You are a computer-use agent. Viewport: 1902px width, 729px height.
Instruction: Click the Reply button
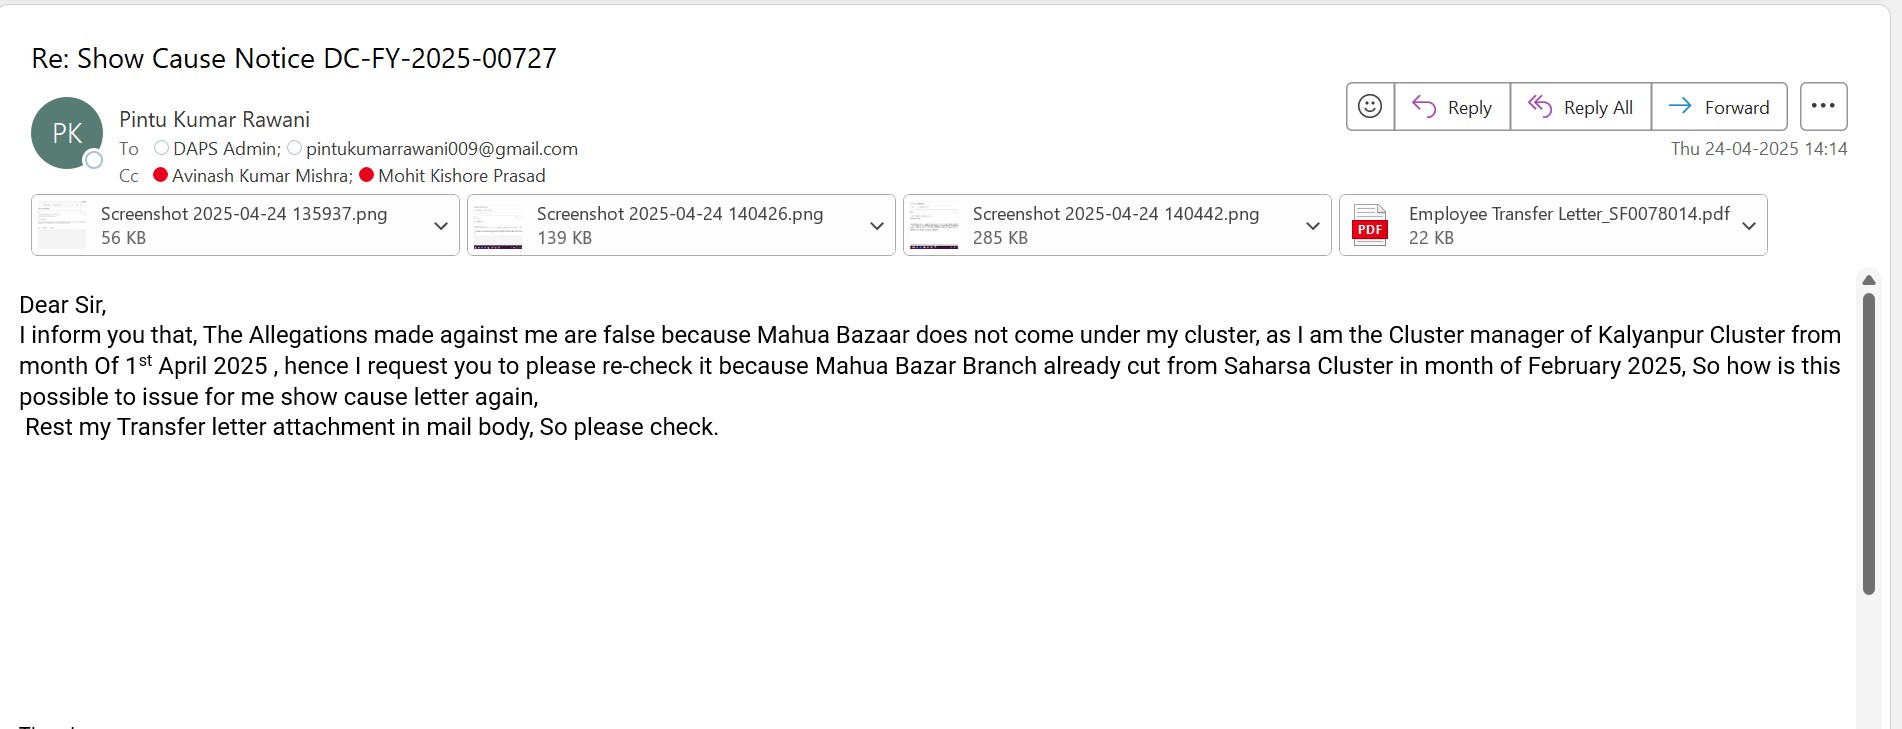[1452, 107]
